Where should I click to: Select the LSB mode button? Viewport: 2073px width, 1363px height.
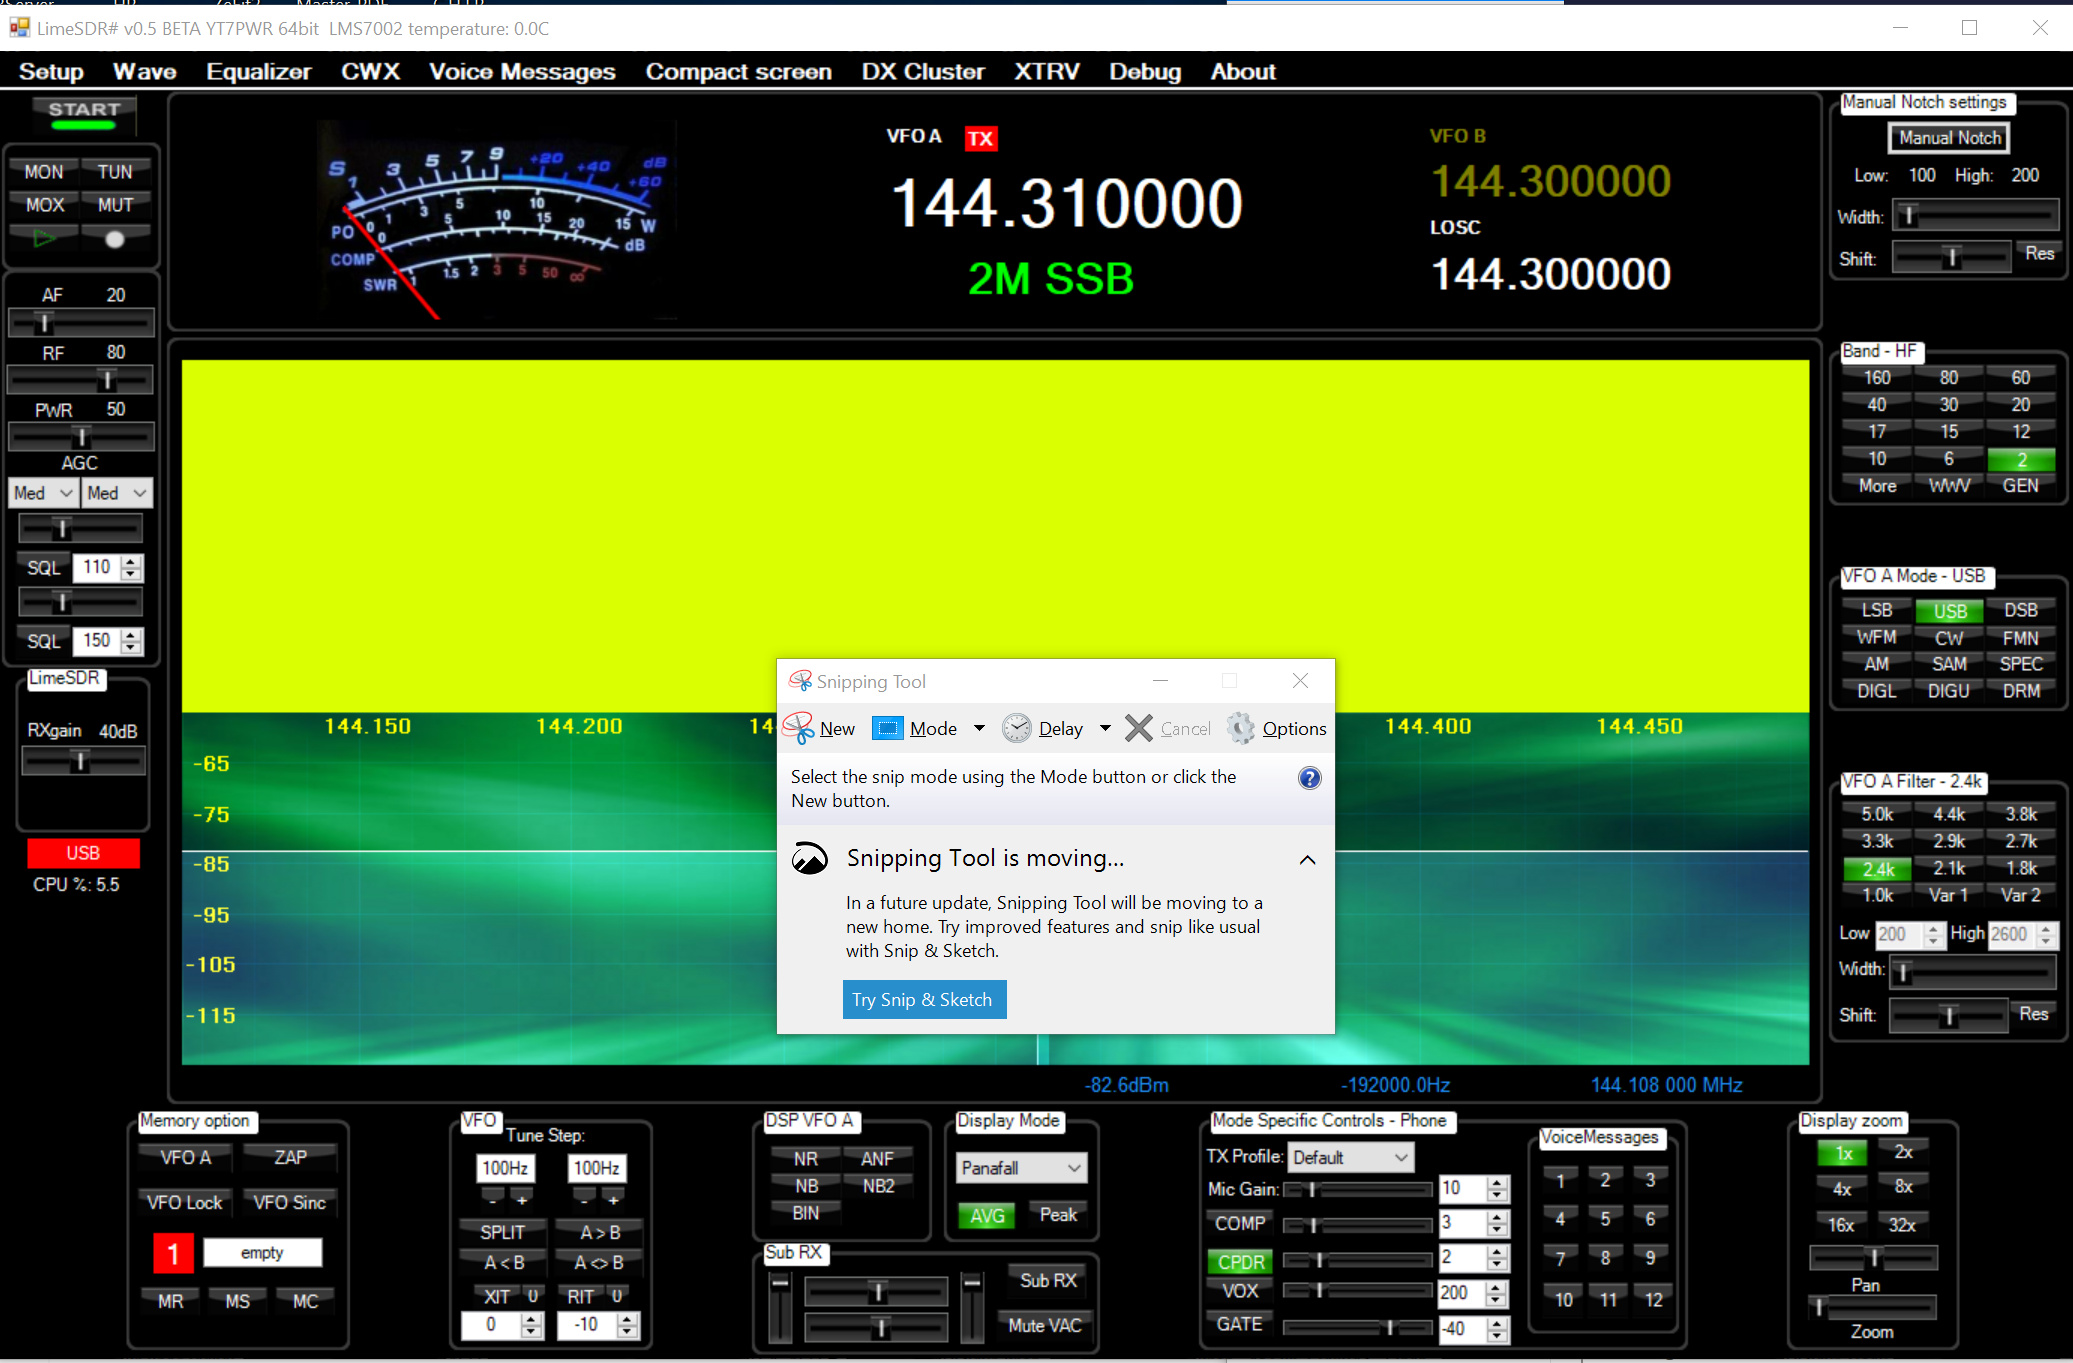[x=1876, y=610]
